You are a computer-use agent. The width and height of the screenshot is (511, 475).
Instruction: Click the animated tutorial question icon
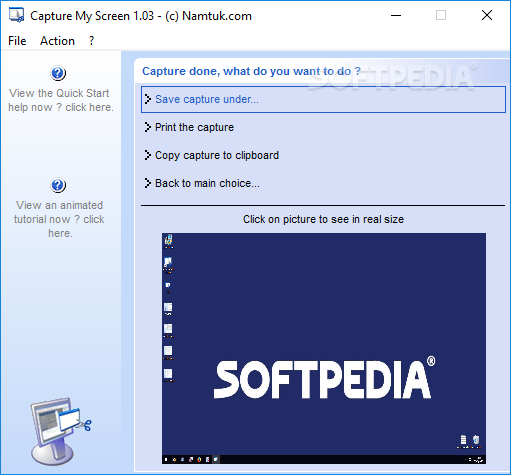click(58, 185)
